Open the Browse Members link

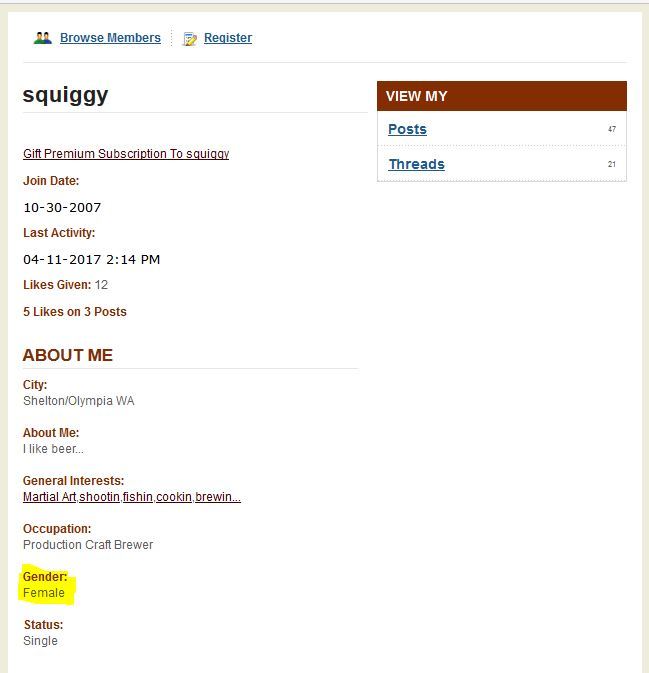click(110, 38)
